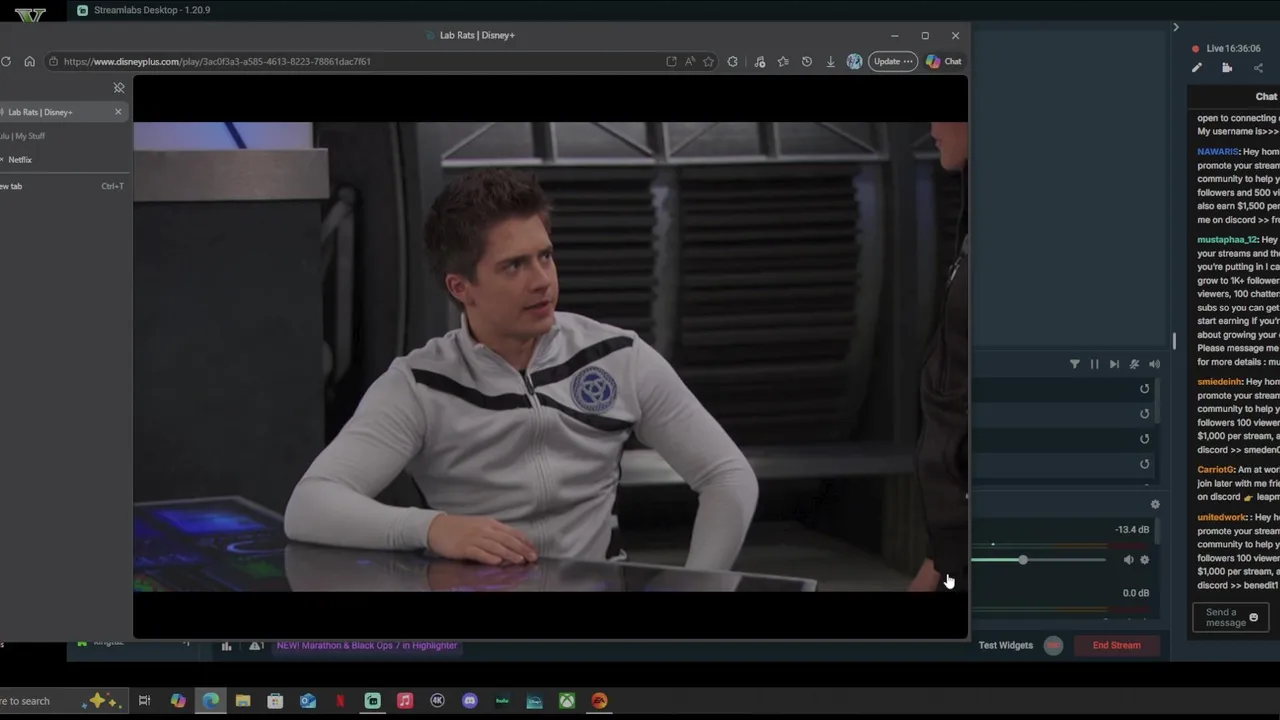The height and width of the screenshot is (720, 1280).
Task: Replay the third recent event
Action: click(x=1144, y=439)
